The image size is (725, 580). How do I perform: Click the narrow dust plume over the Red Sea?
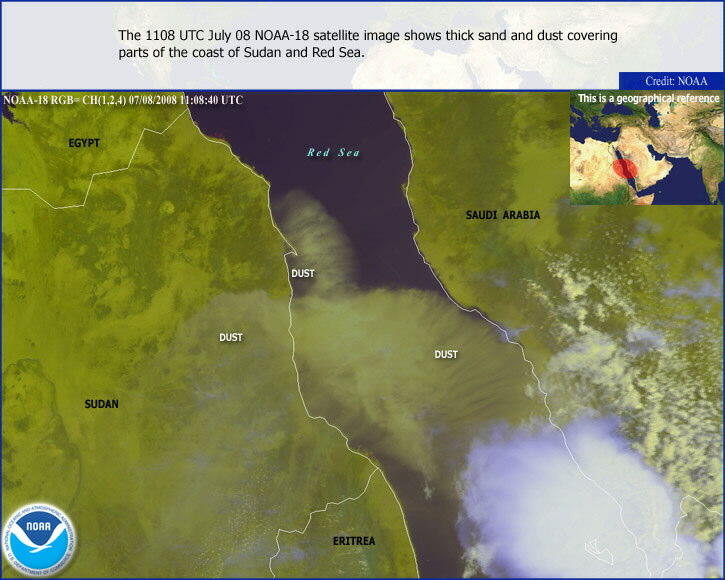tap(314, 230)
